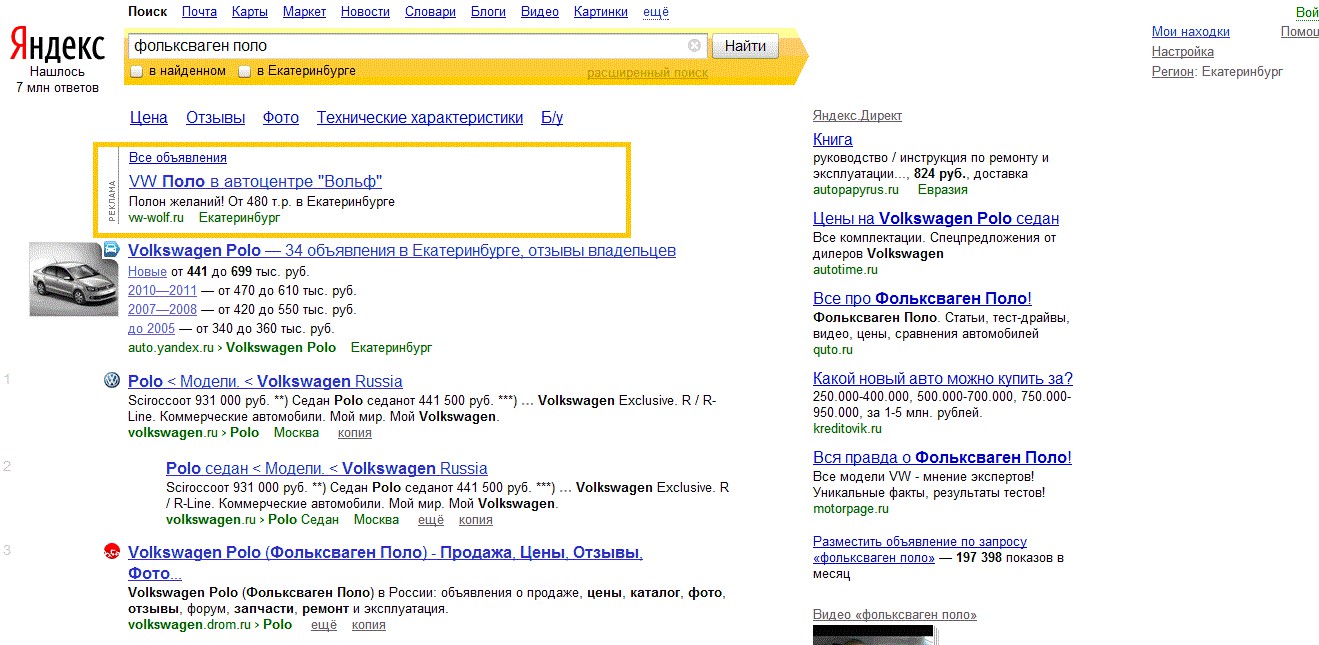Expand 'ещё' under Polo седан result
This screenshot has width=1319, height=645.
(x=430, y=519)
